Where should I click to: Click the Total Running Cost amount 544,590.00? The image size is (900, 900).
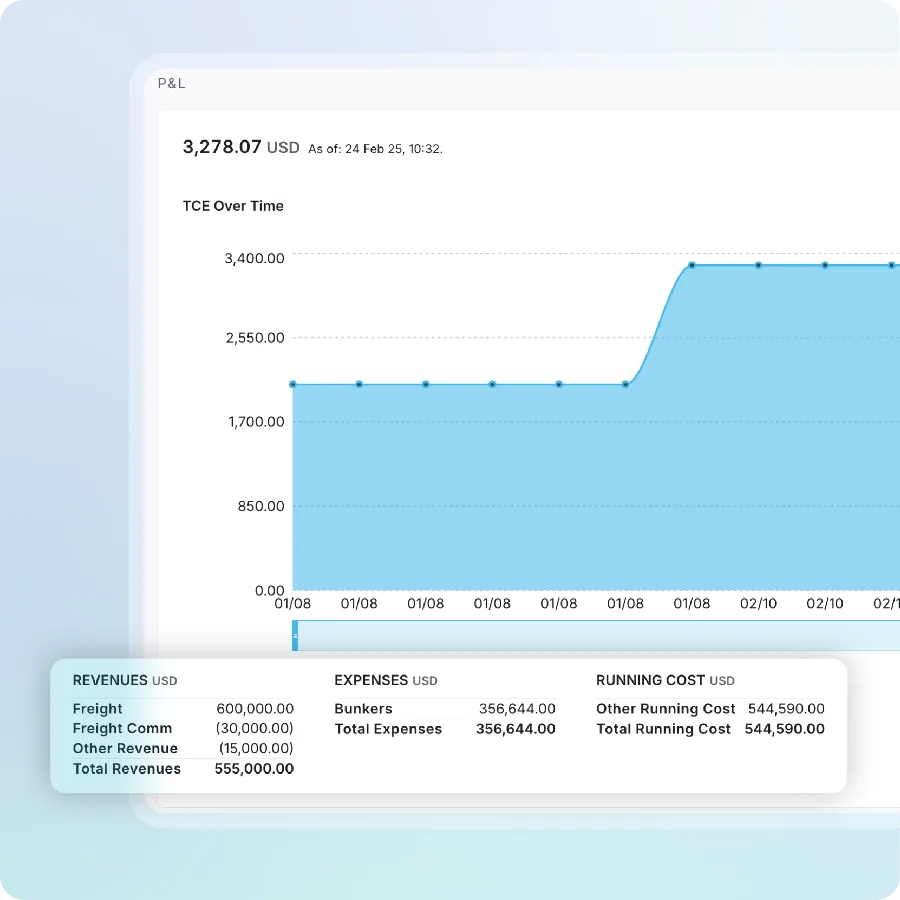coord(785,729)
